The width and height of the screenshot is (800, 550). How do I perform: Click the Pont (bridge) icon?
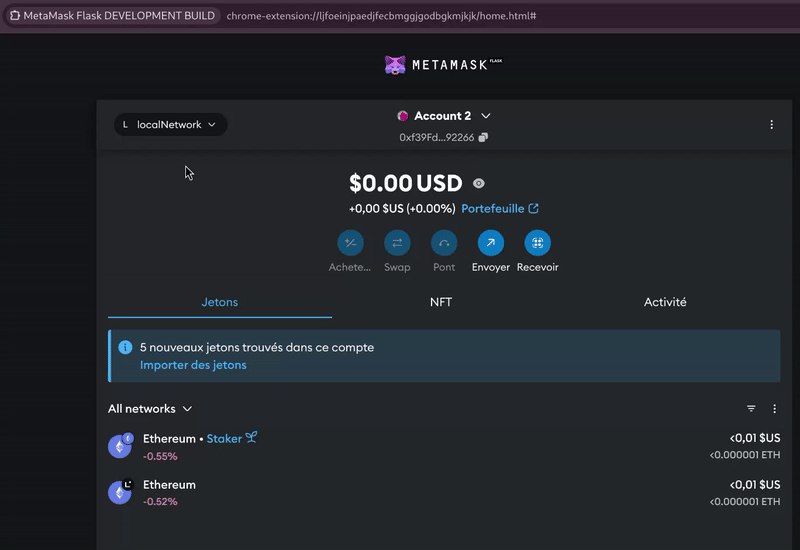pos(444,243)
